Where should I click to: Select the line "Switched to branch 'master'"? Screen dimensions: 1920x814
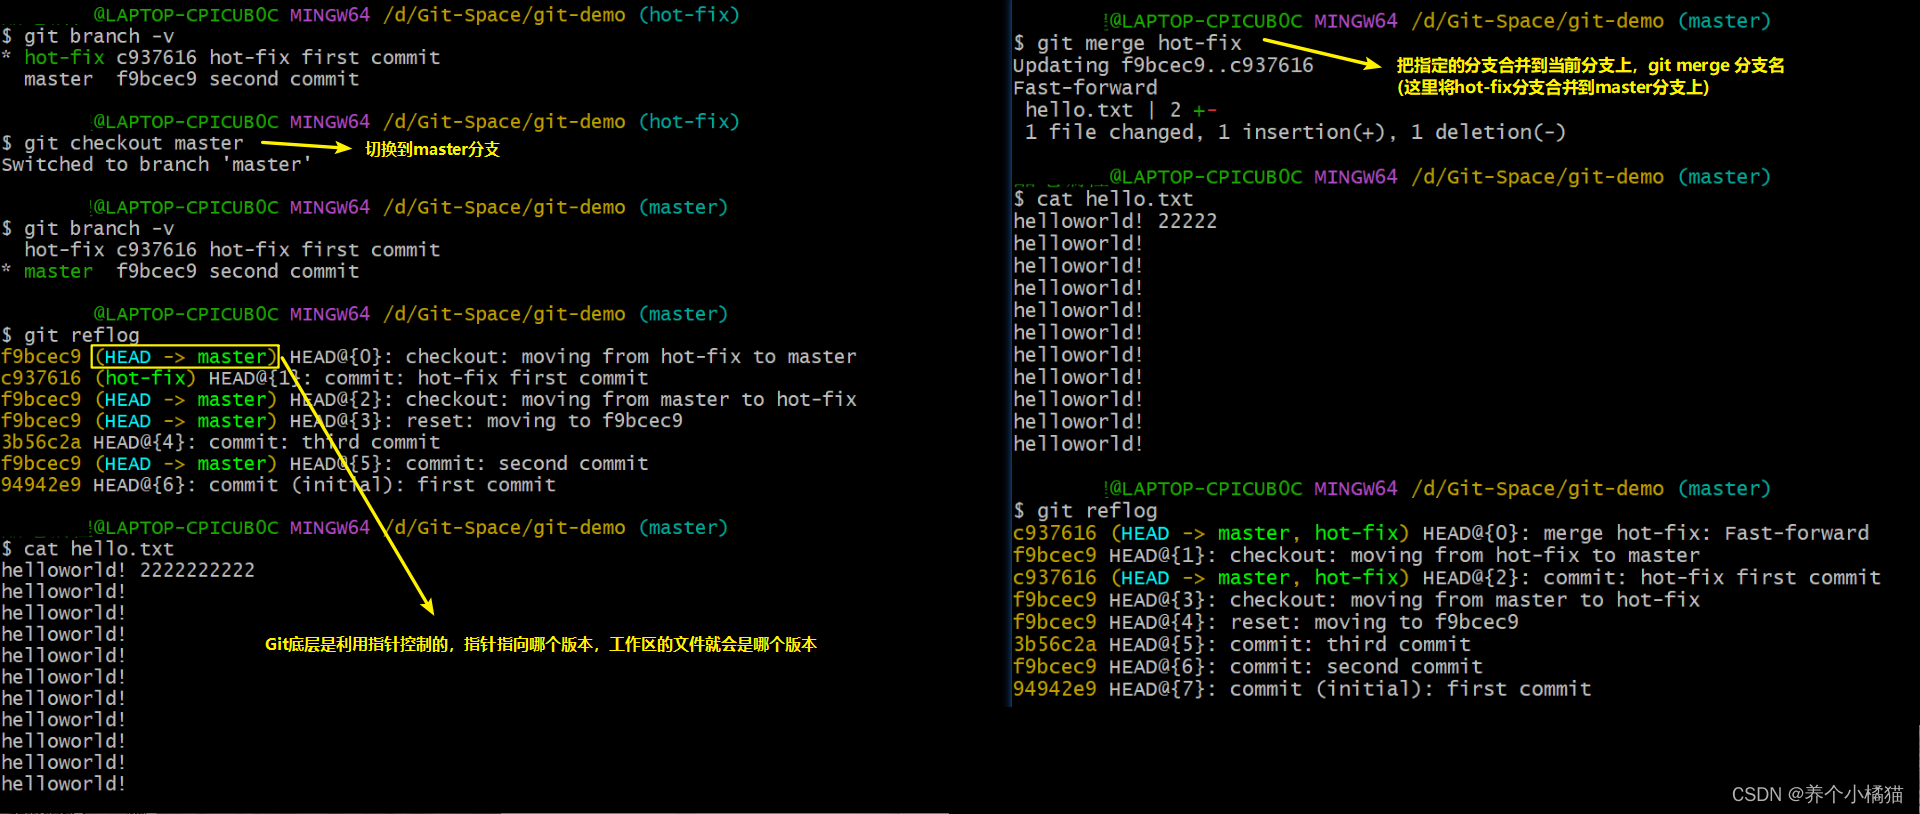(x=156, y=164)
